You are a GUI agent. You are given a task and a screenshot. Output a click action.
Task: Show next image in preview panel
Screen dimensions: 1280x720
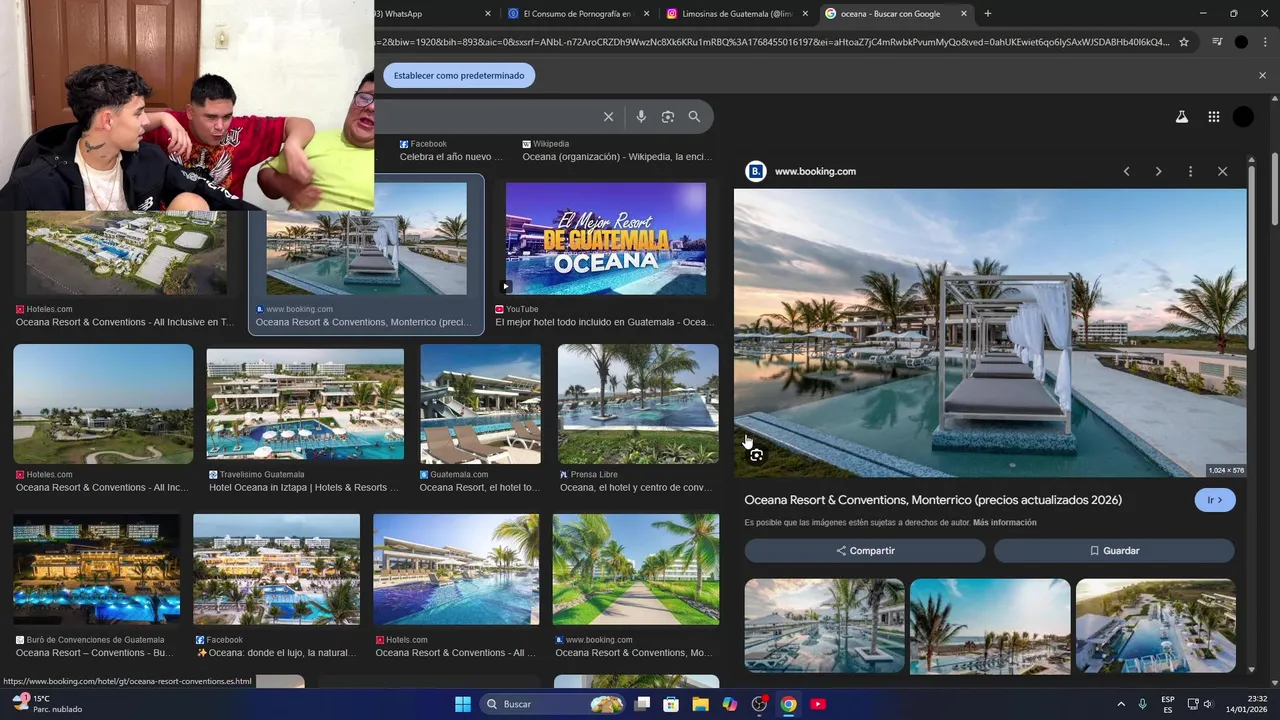[x=1158, y=171]
